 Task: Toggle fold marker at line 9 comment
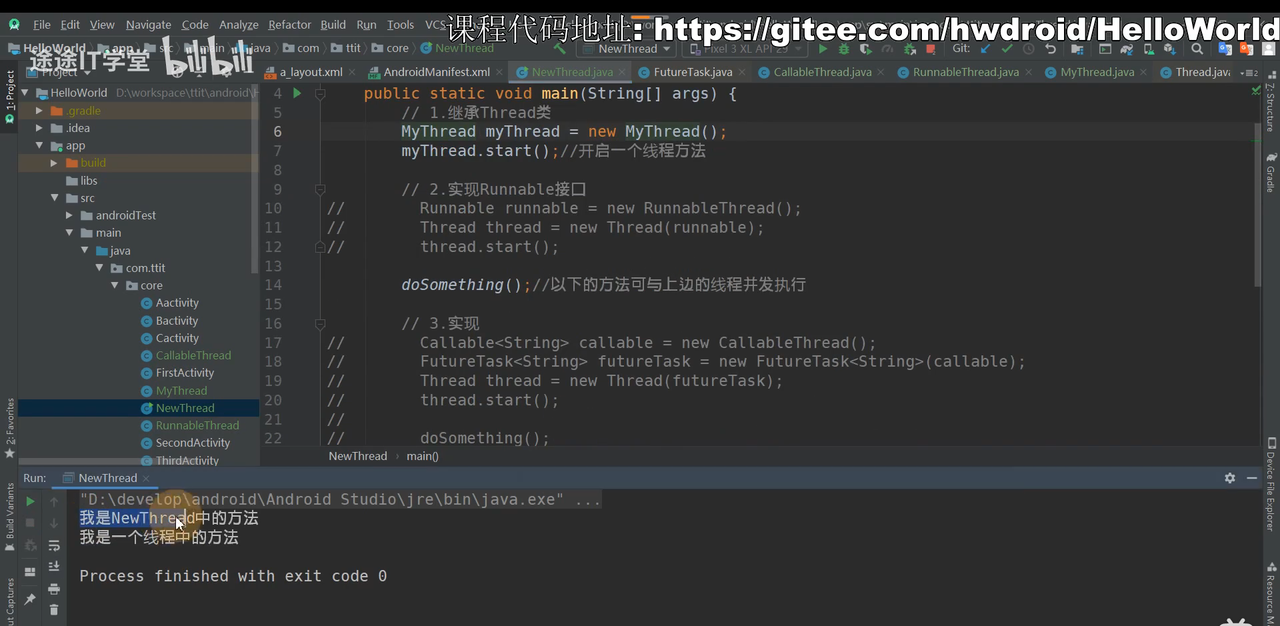[320, 189]
